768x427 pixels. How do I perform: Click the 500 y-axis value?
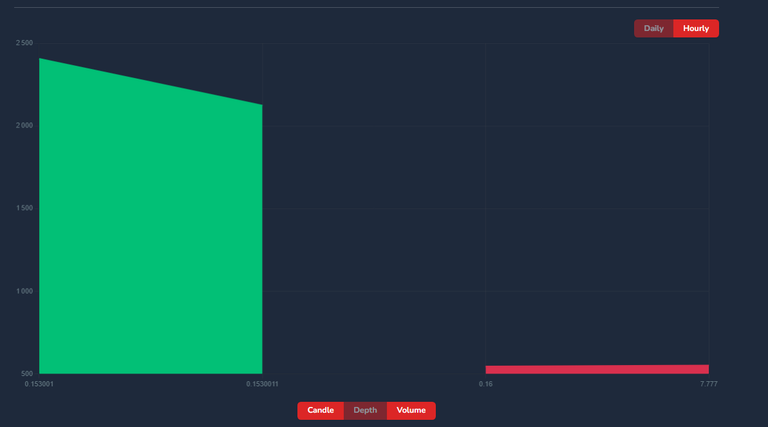[x=27, y=374]
